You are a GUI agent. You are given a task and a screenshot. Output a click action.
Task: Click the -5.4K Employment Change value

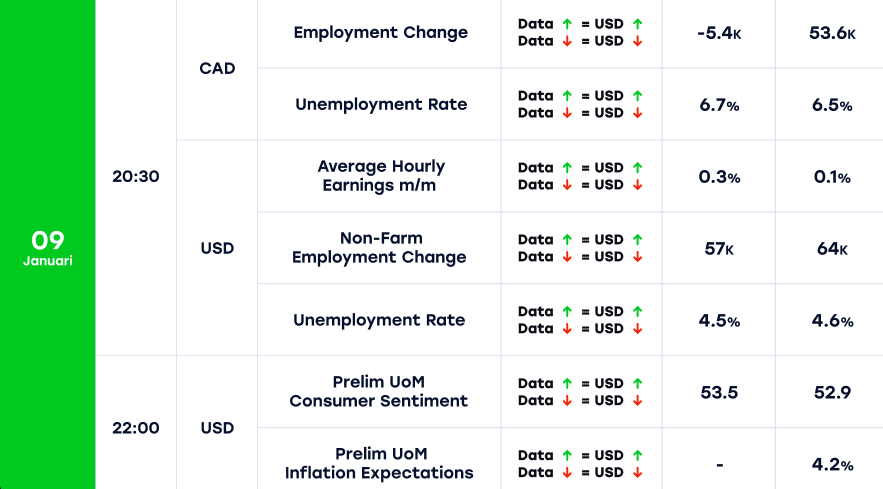[x=720, y=33]
